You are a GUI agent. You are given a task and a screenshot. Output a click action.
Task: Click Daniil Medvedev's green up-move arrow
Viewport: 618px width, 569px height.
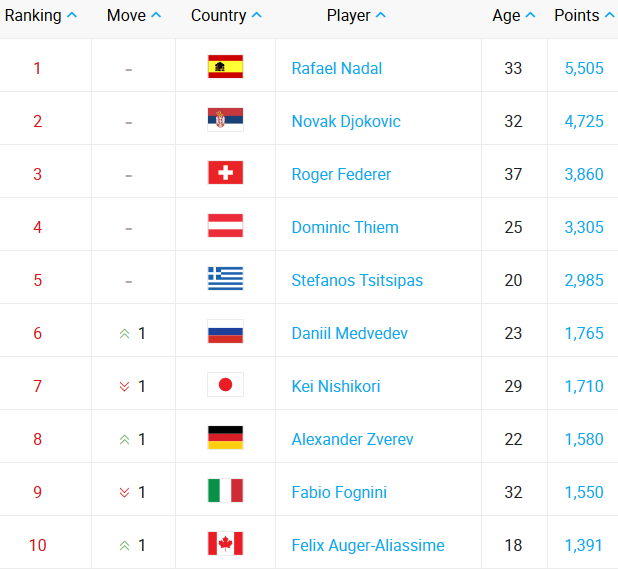point(125,334)
